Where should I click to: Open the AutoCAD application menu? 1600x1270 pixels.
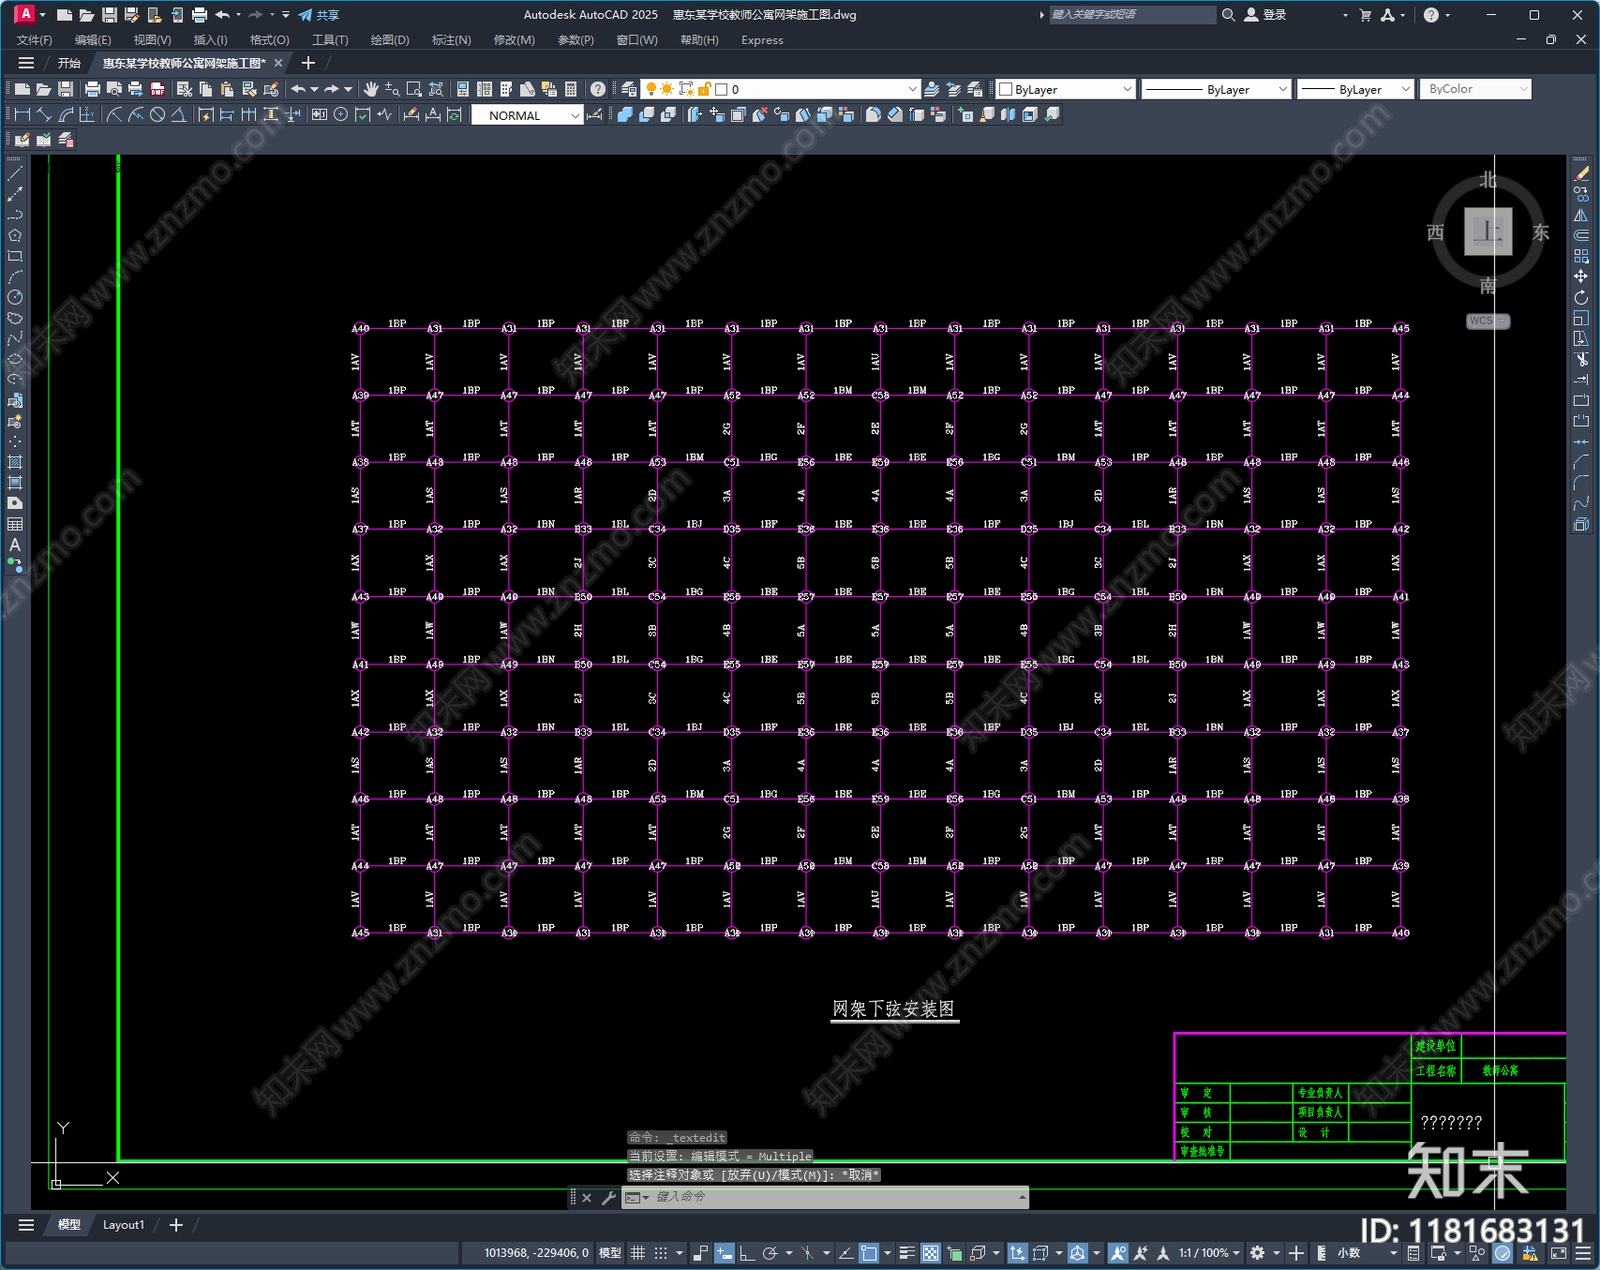click(x=24, y=14)
